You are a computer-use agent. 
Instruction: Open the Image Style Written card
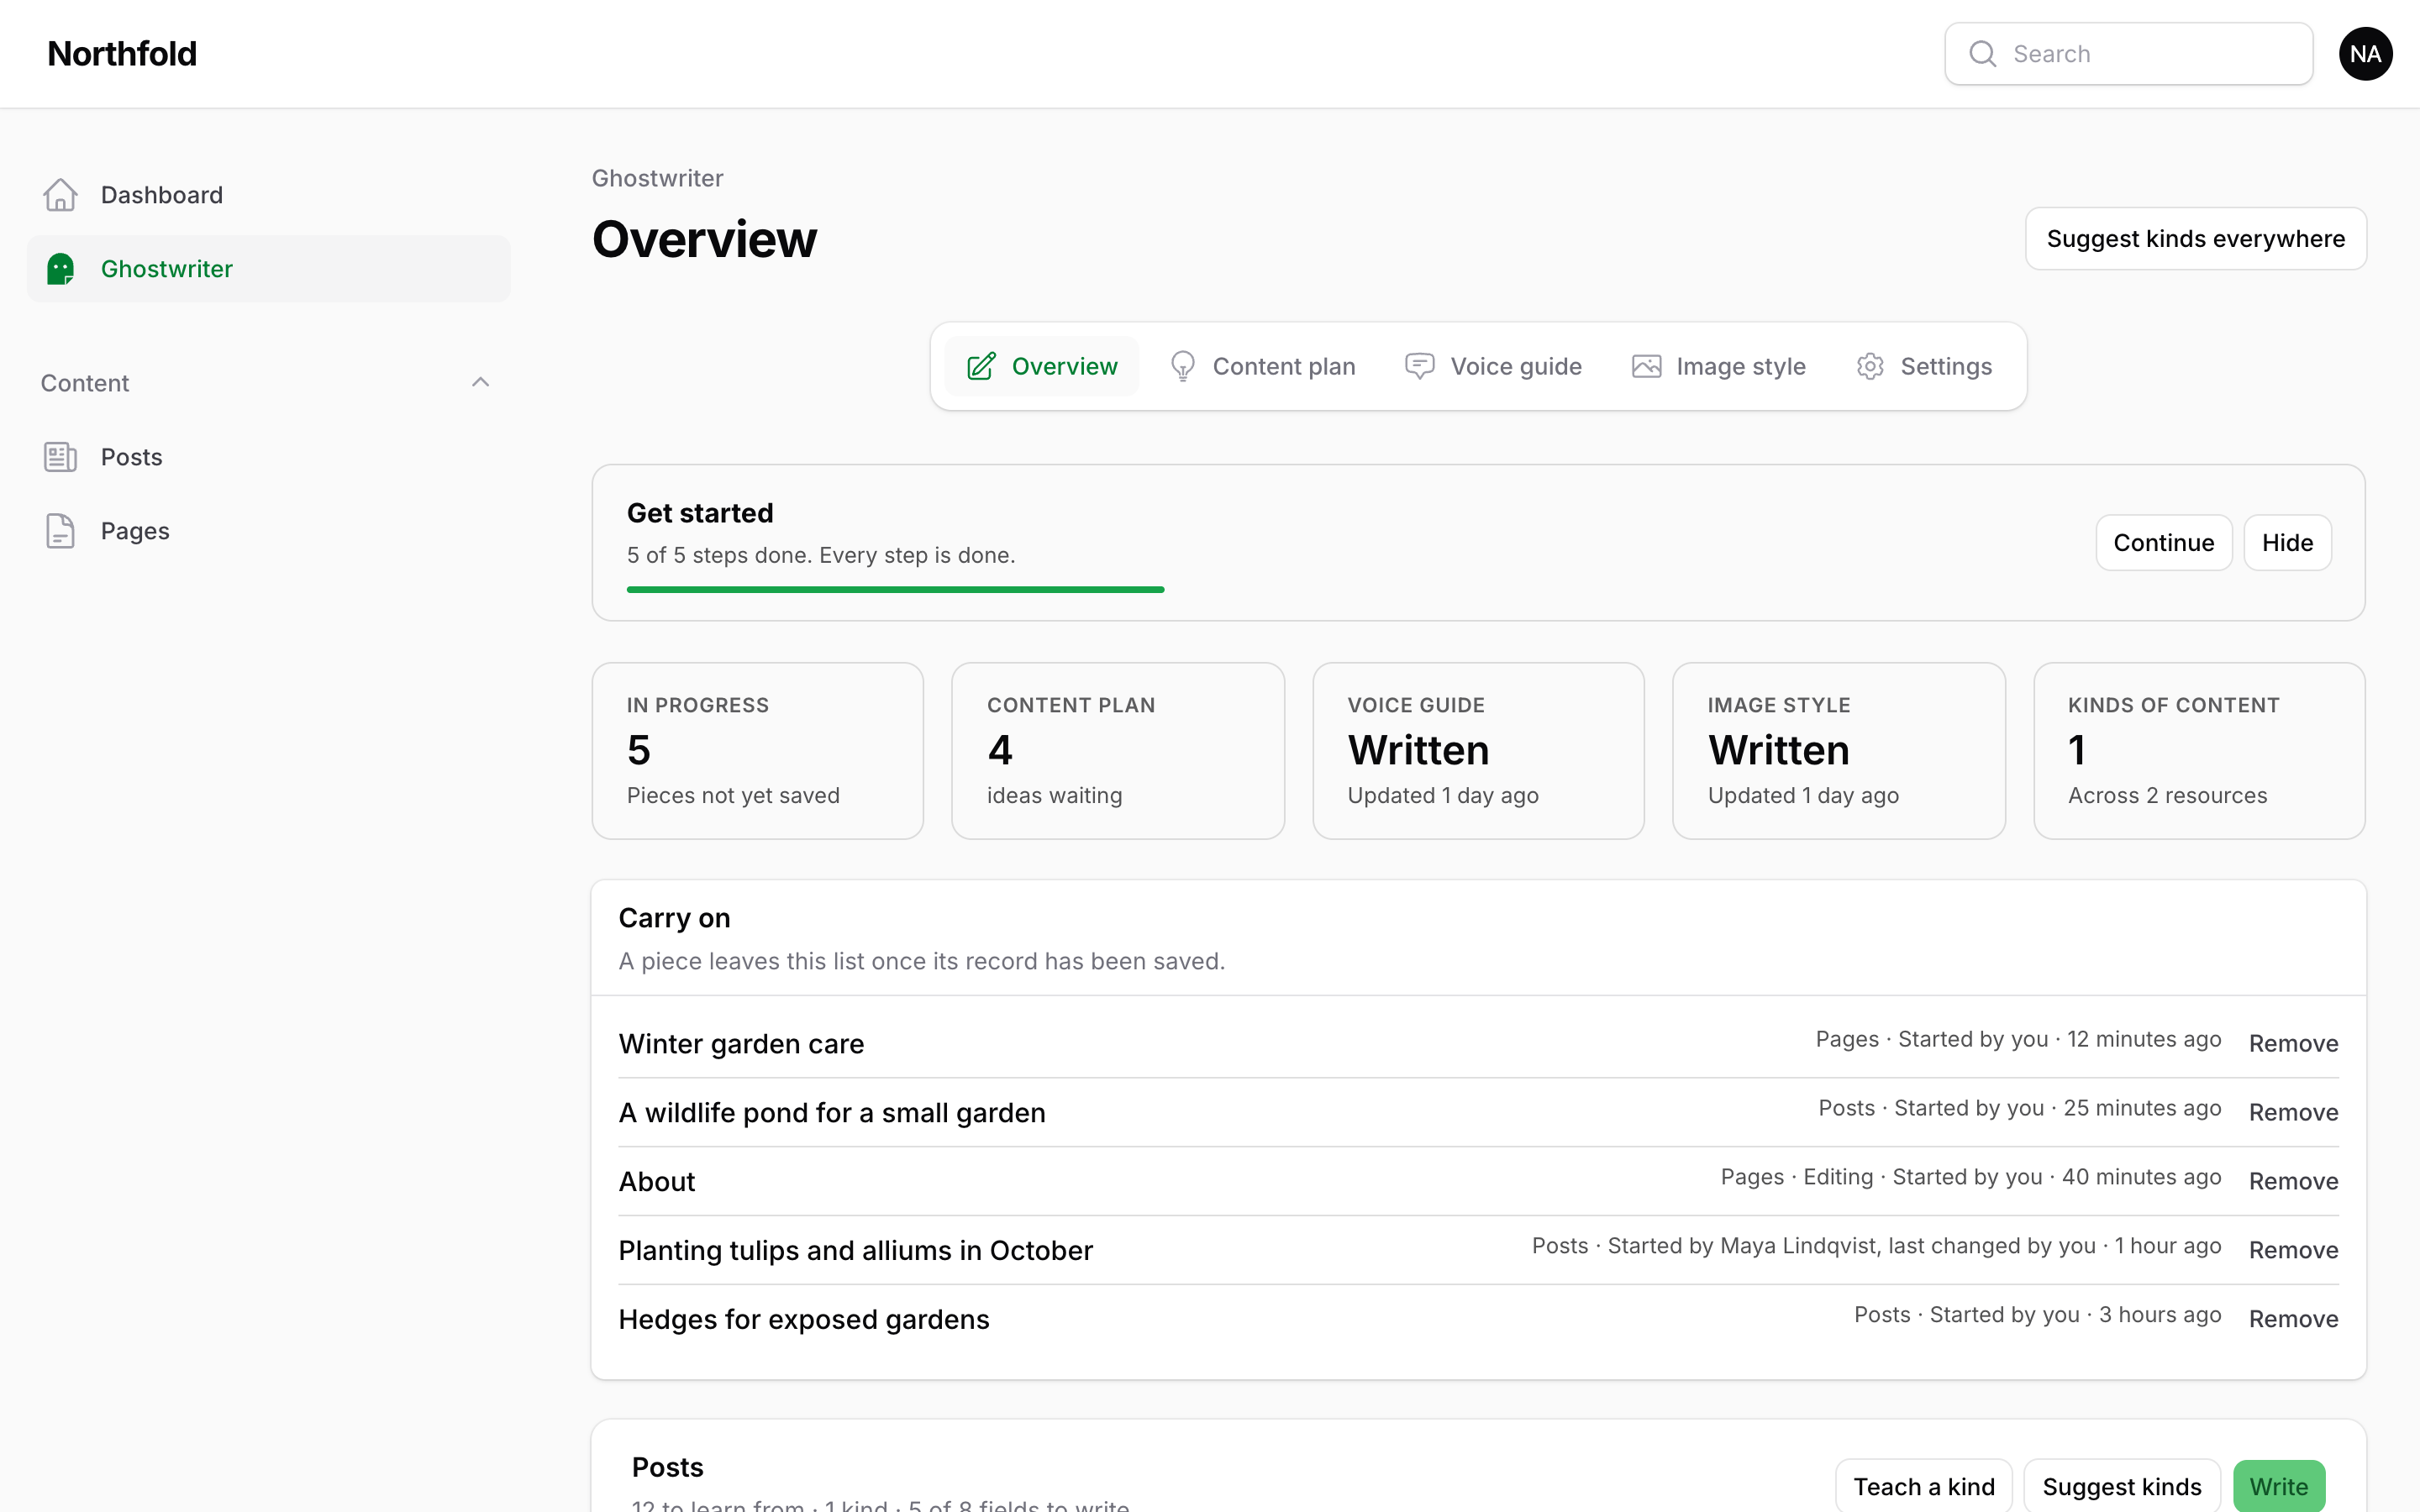(x=1838, y=751)
